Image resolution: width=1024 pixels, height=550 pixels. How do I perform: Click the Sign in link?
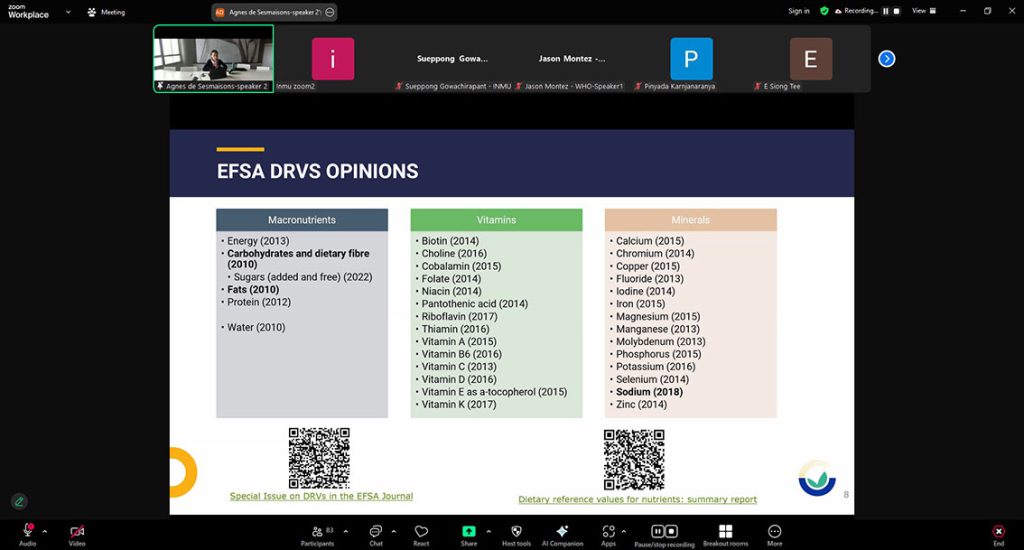click(798, 11)
